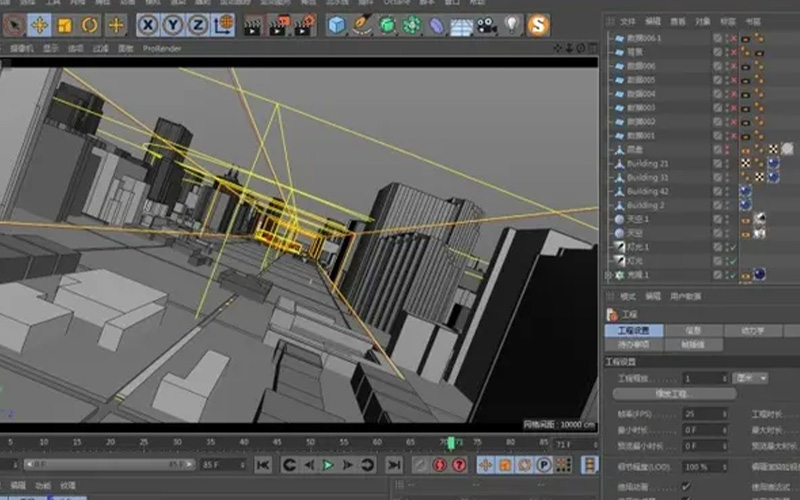Toggle visibility dots for Building 31

tap(727, 178)
